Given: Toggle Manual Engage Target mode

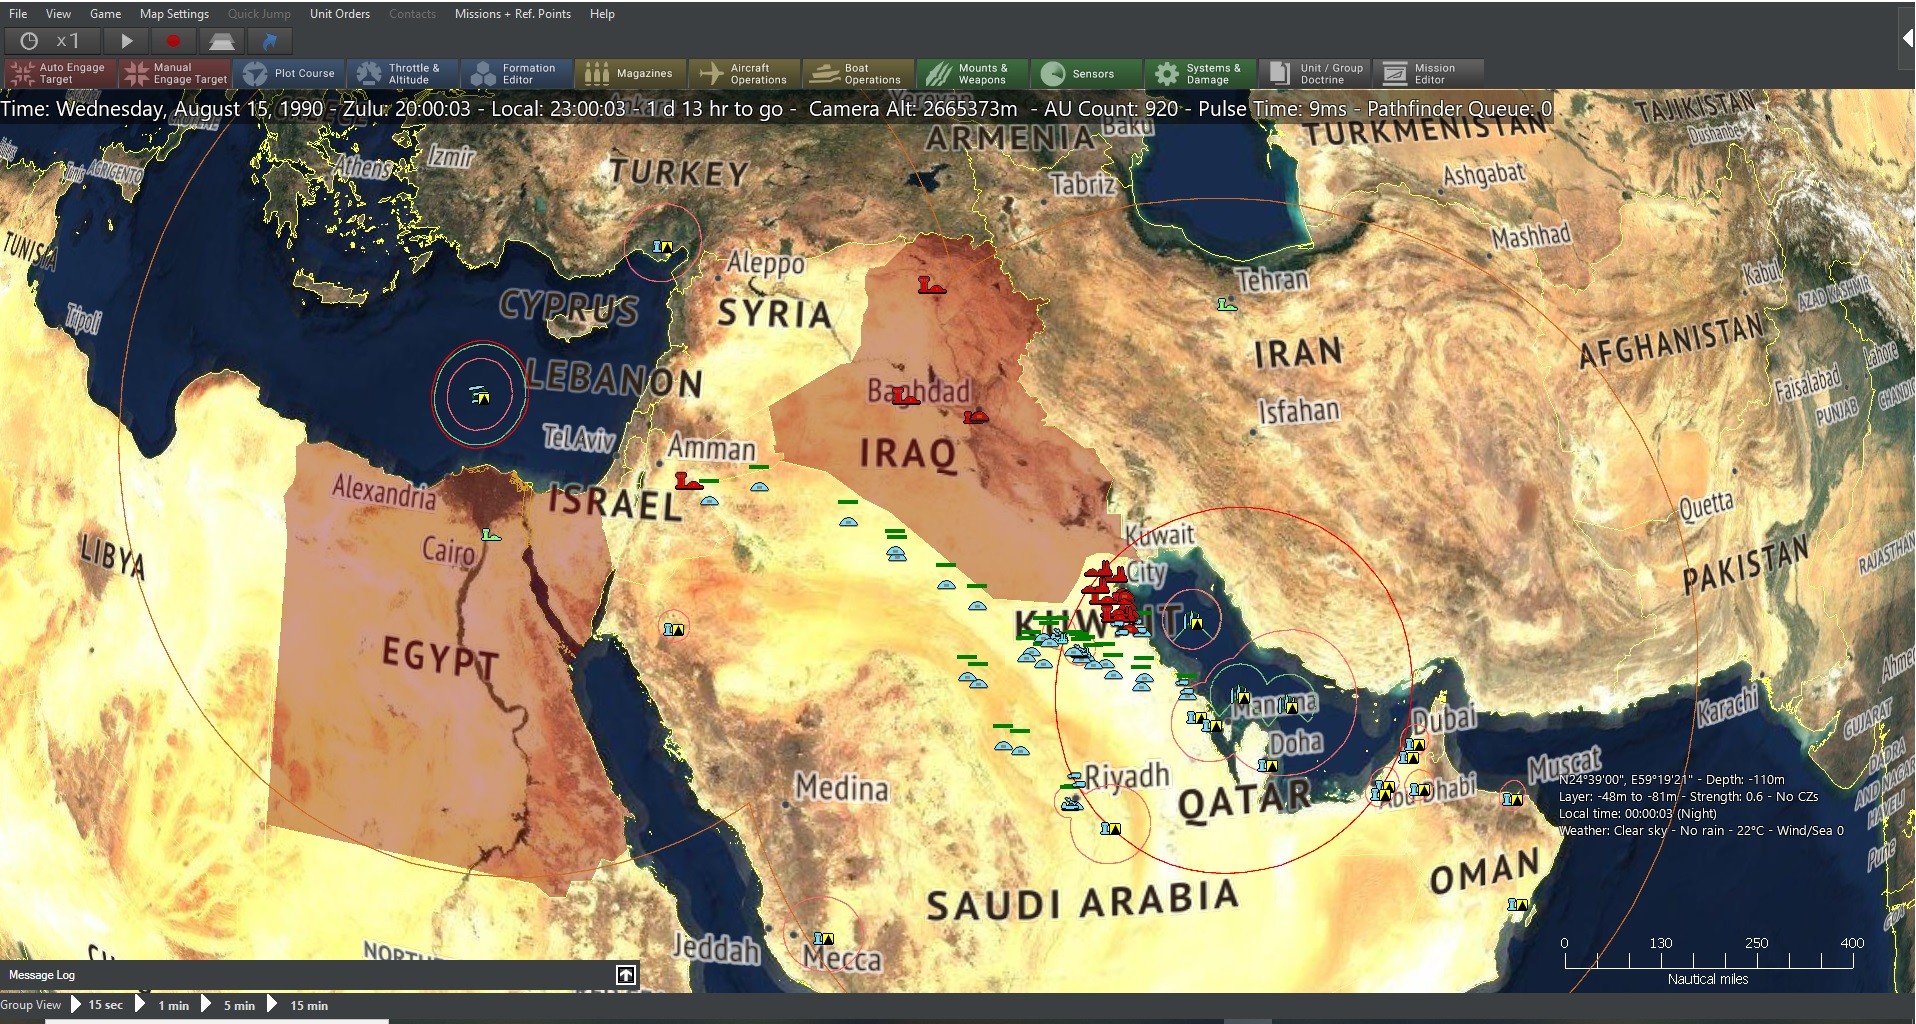Looking at the screenshot, I should 174,72.
